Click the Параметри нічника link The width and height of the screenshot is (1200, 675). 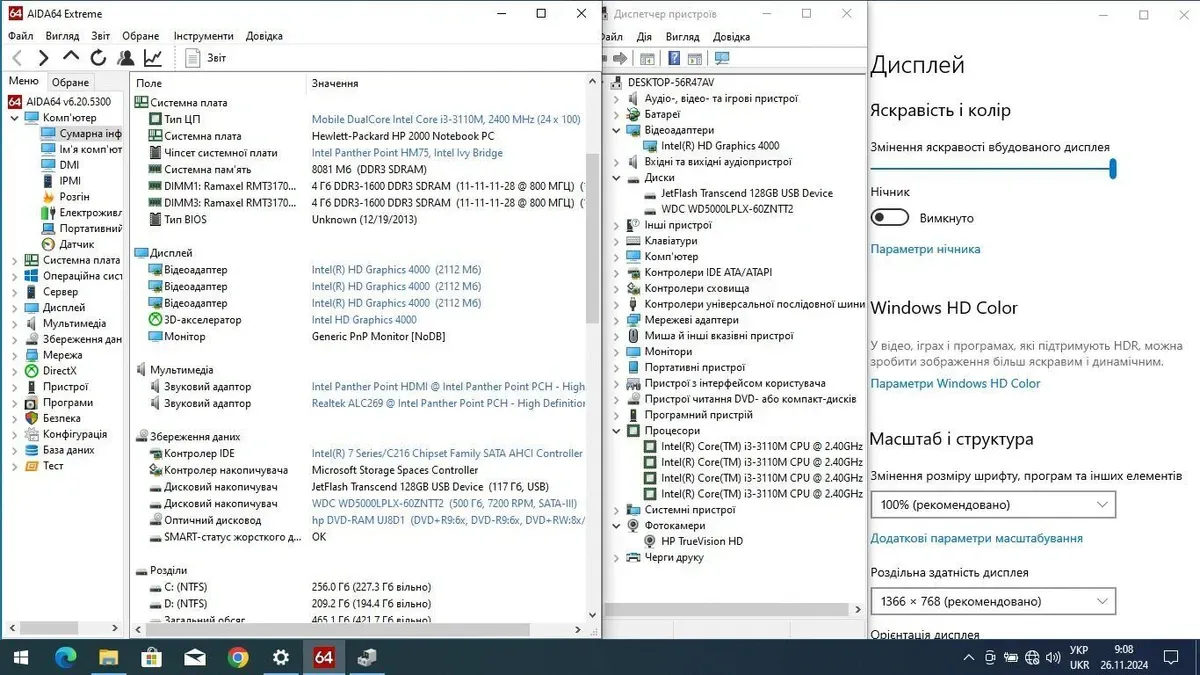click(x=925, y=249)
